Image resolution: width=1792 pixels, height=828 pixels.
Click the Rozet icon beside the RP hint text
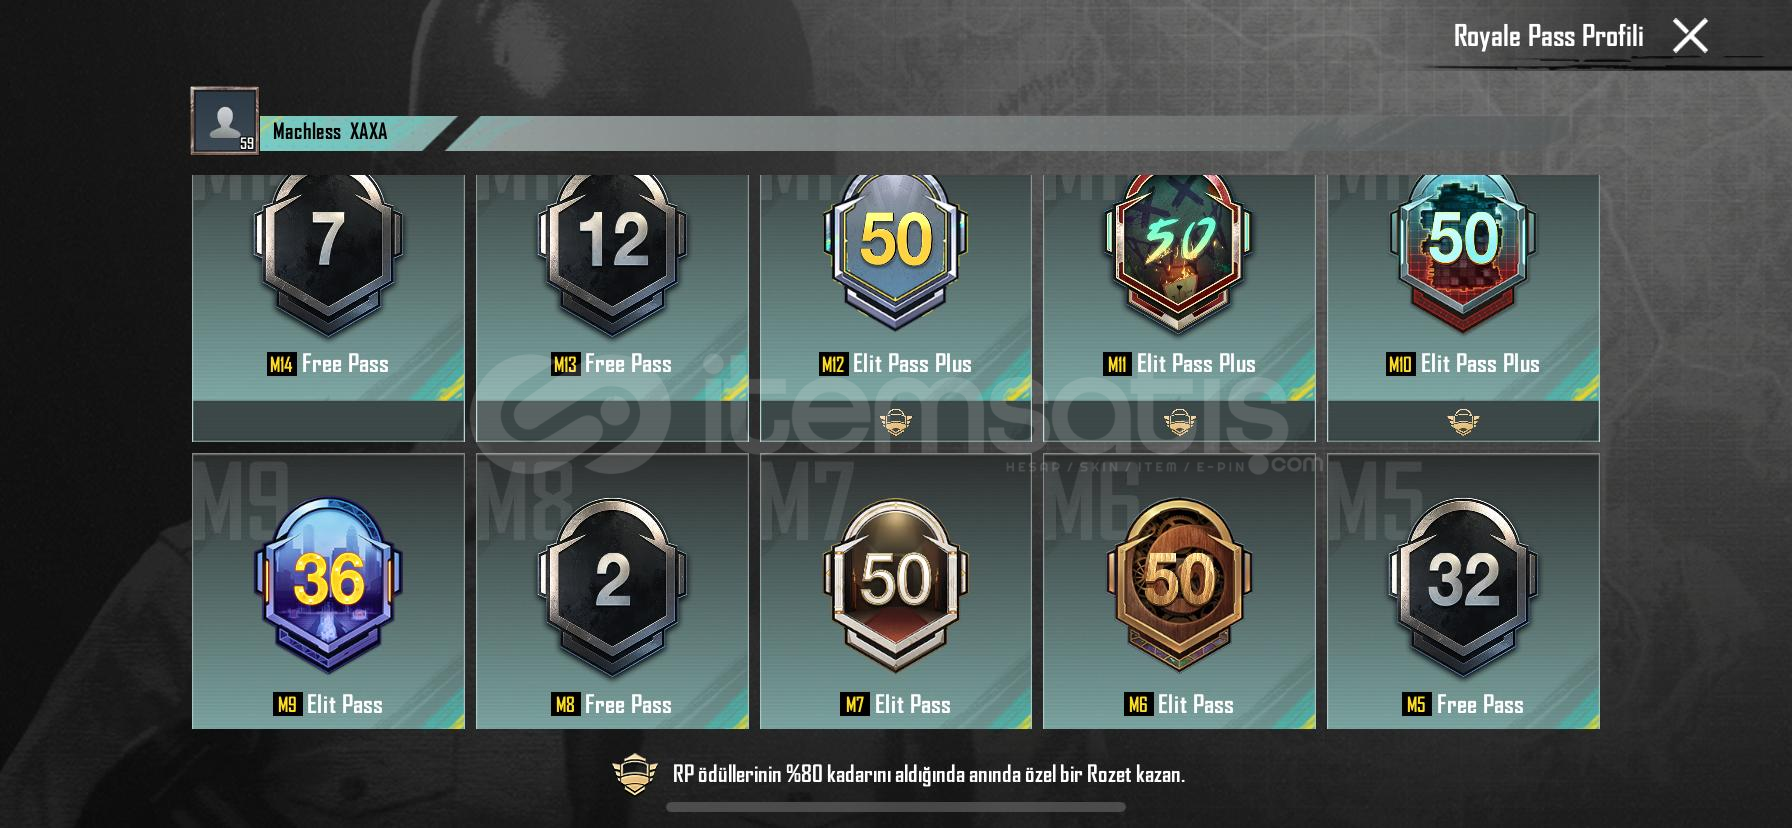click(x=635, y=774)
